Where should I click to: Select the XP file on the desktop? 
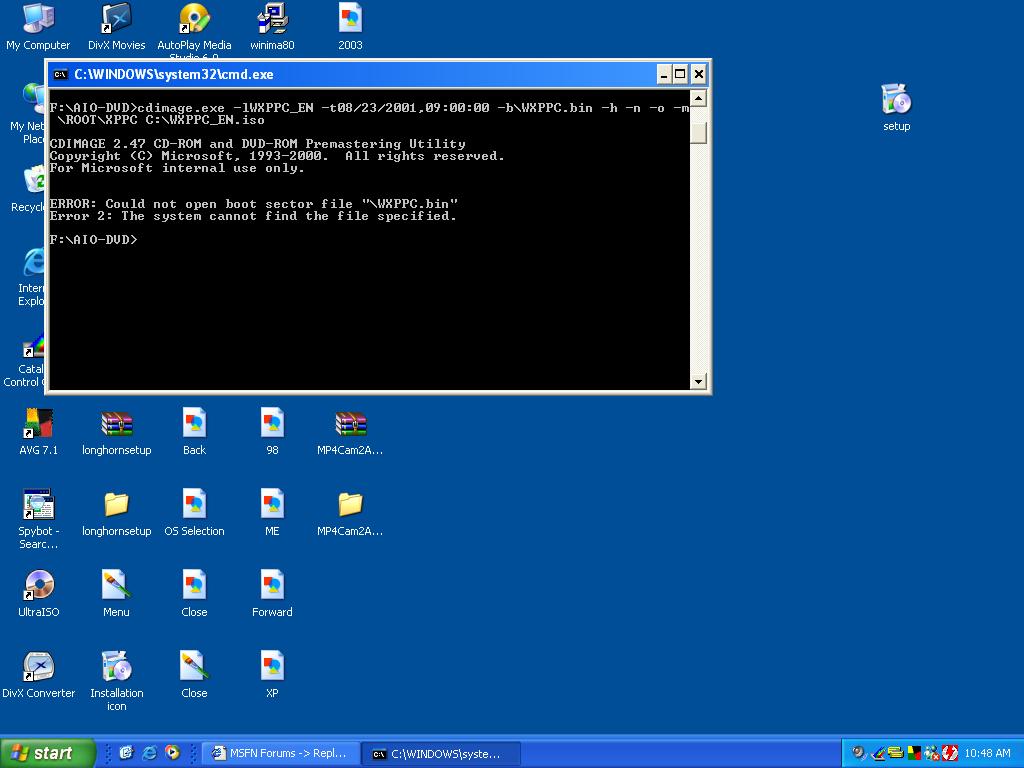pyautogui.click(x=272, y=675)
